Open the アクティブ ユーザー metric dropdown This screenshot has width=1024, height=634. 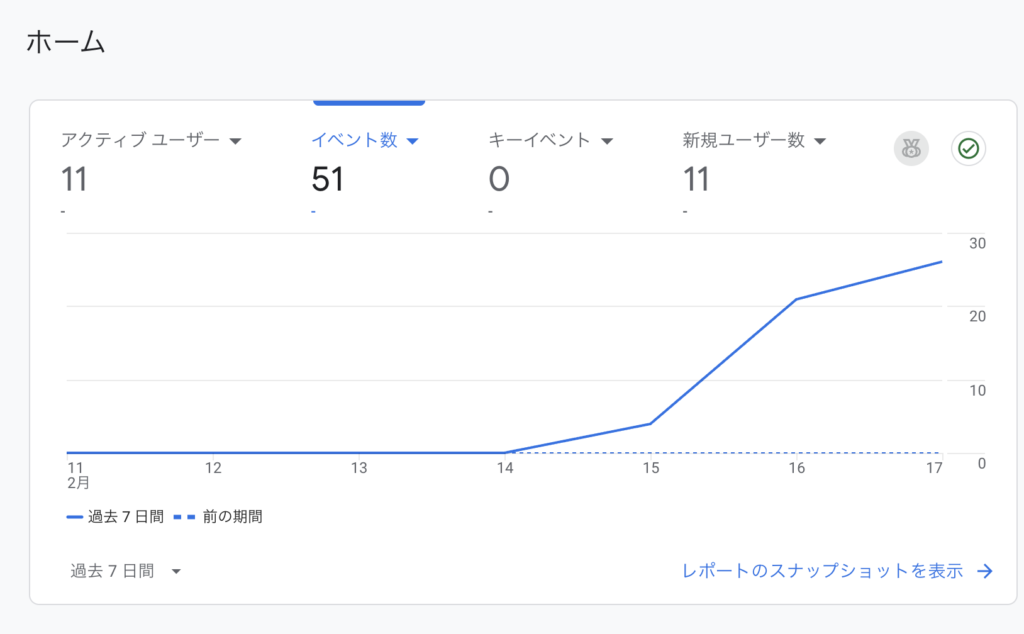click(x=236, y=140)
